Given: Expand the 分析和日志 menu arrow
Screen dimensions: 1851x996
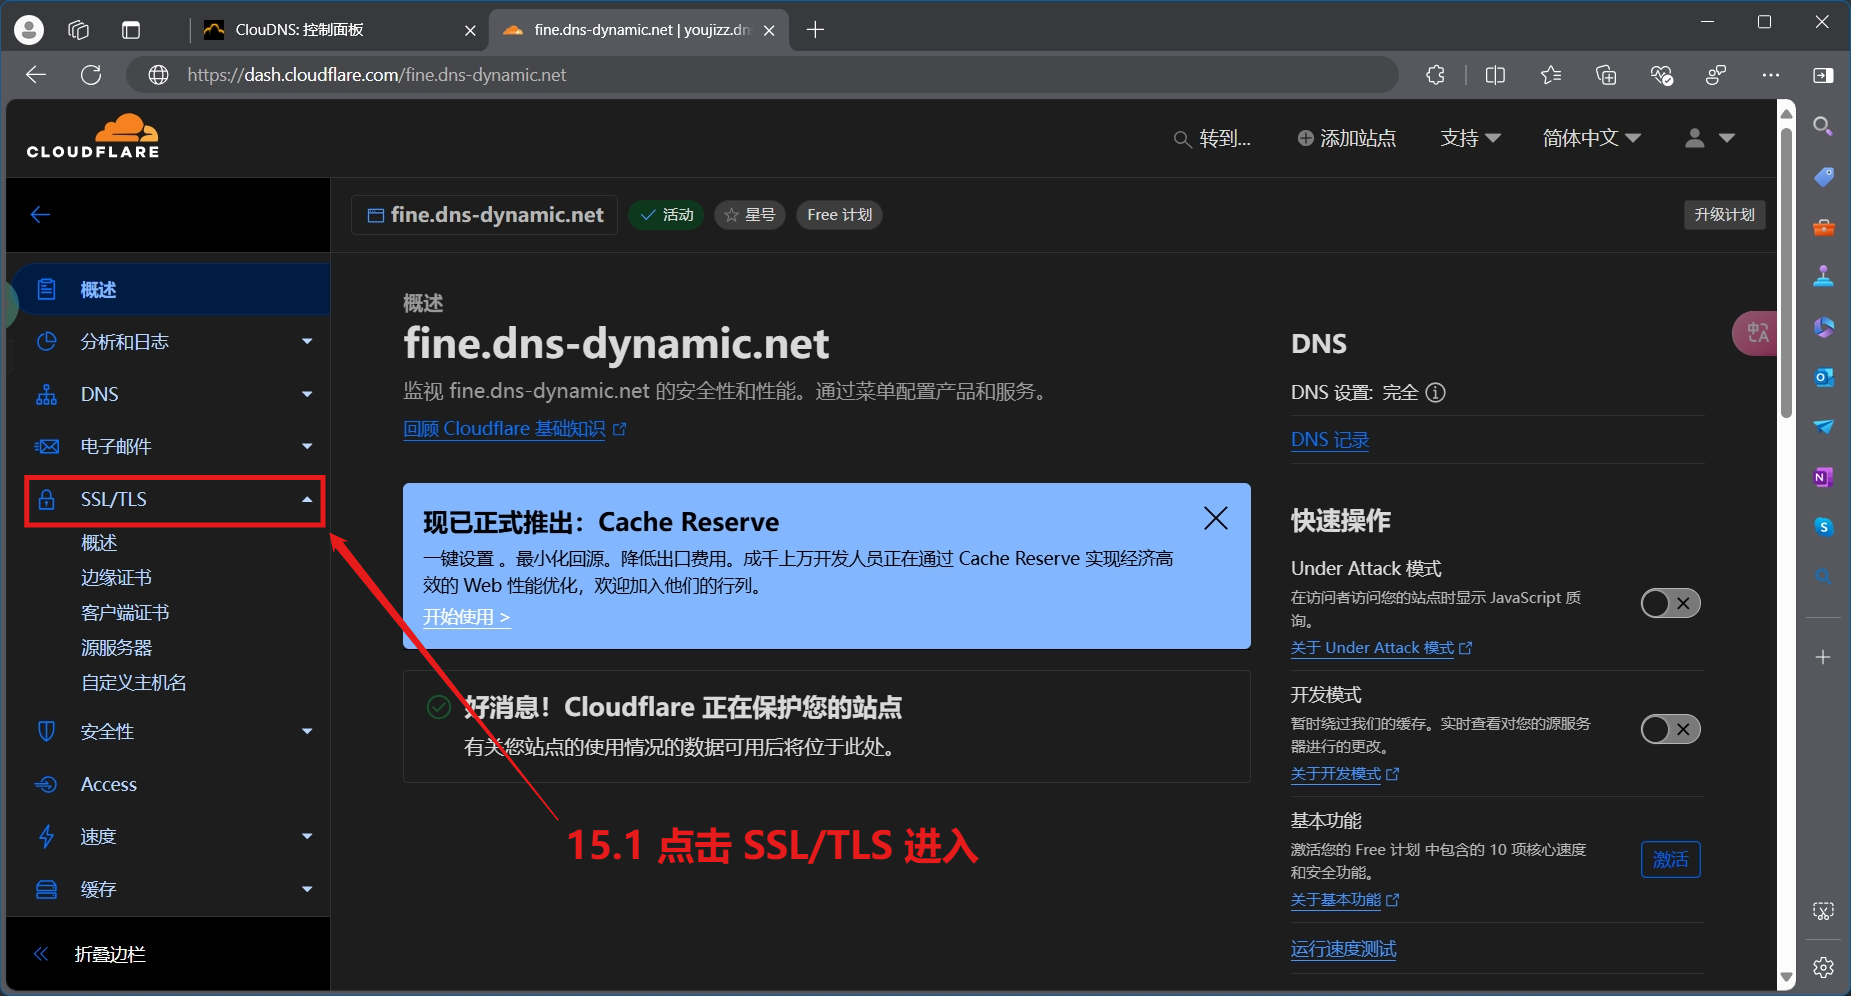Looking at the screenshot, I should click(307, 342).
